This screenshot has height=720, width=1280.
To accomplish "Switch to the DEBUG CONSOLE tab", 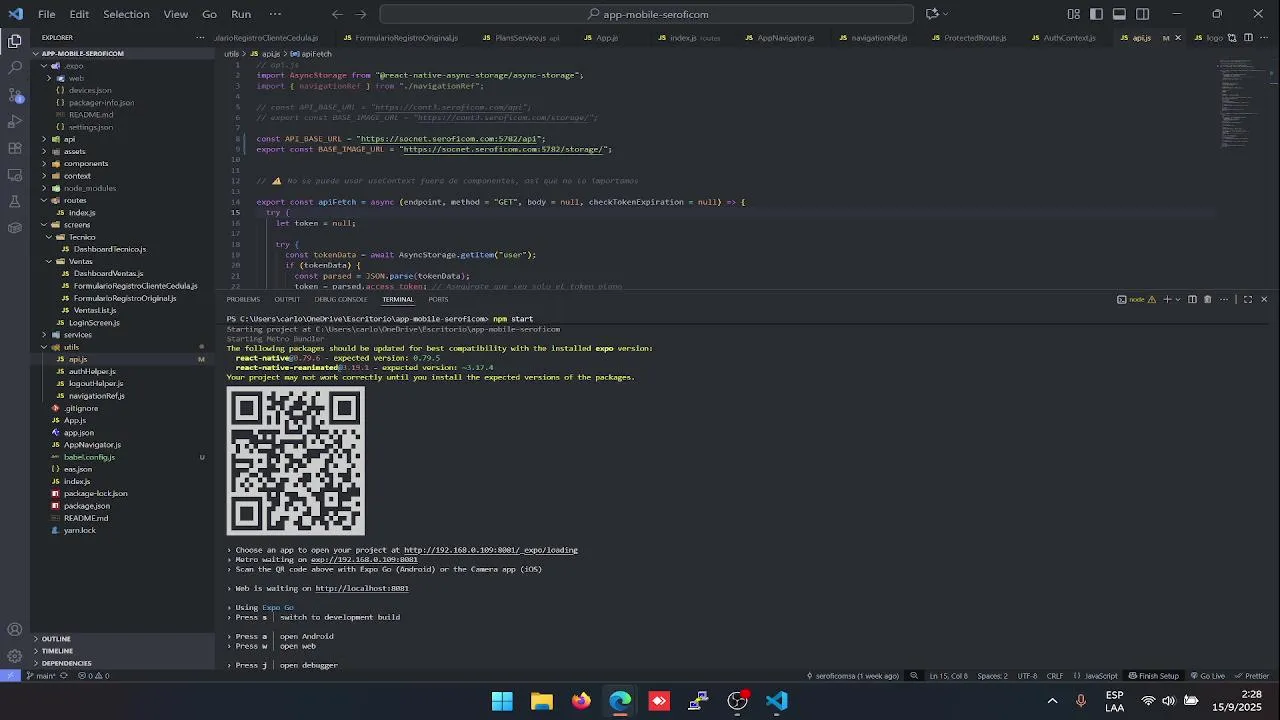I will pos(341,299).
